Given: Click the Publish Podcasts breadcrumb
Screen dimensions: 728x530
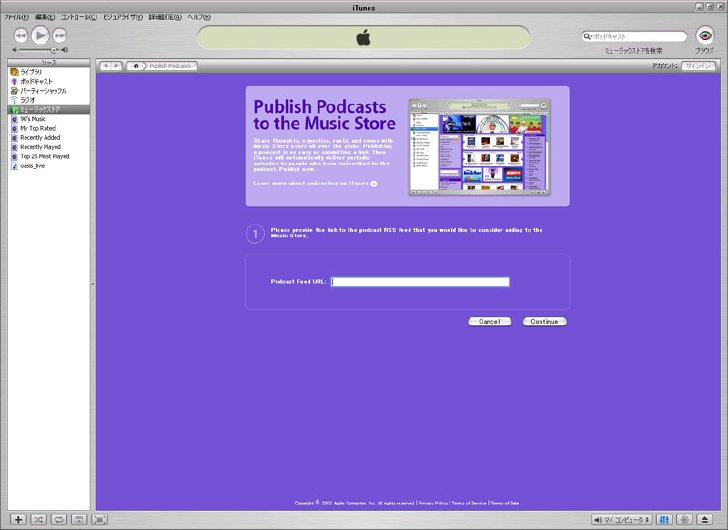Looking at the screenshot, I should (x=170, y=66).
